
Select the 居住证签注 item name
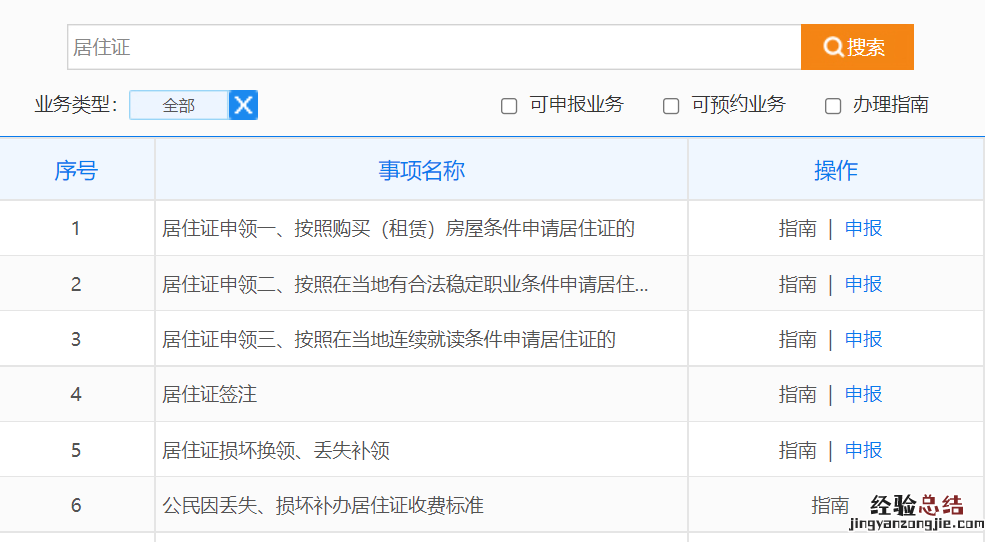[210, 394]
